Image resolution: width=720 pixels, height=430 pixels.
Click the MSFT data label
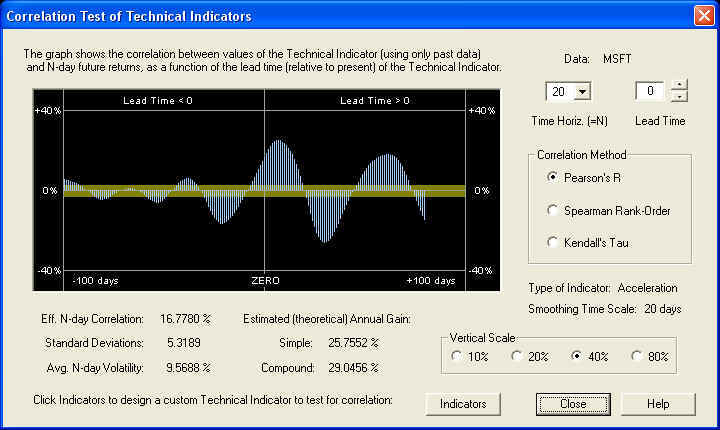click(x=617, y=59)
